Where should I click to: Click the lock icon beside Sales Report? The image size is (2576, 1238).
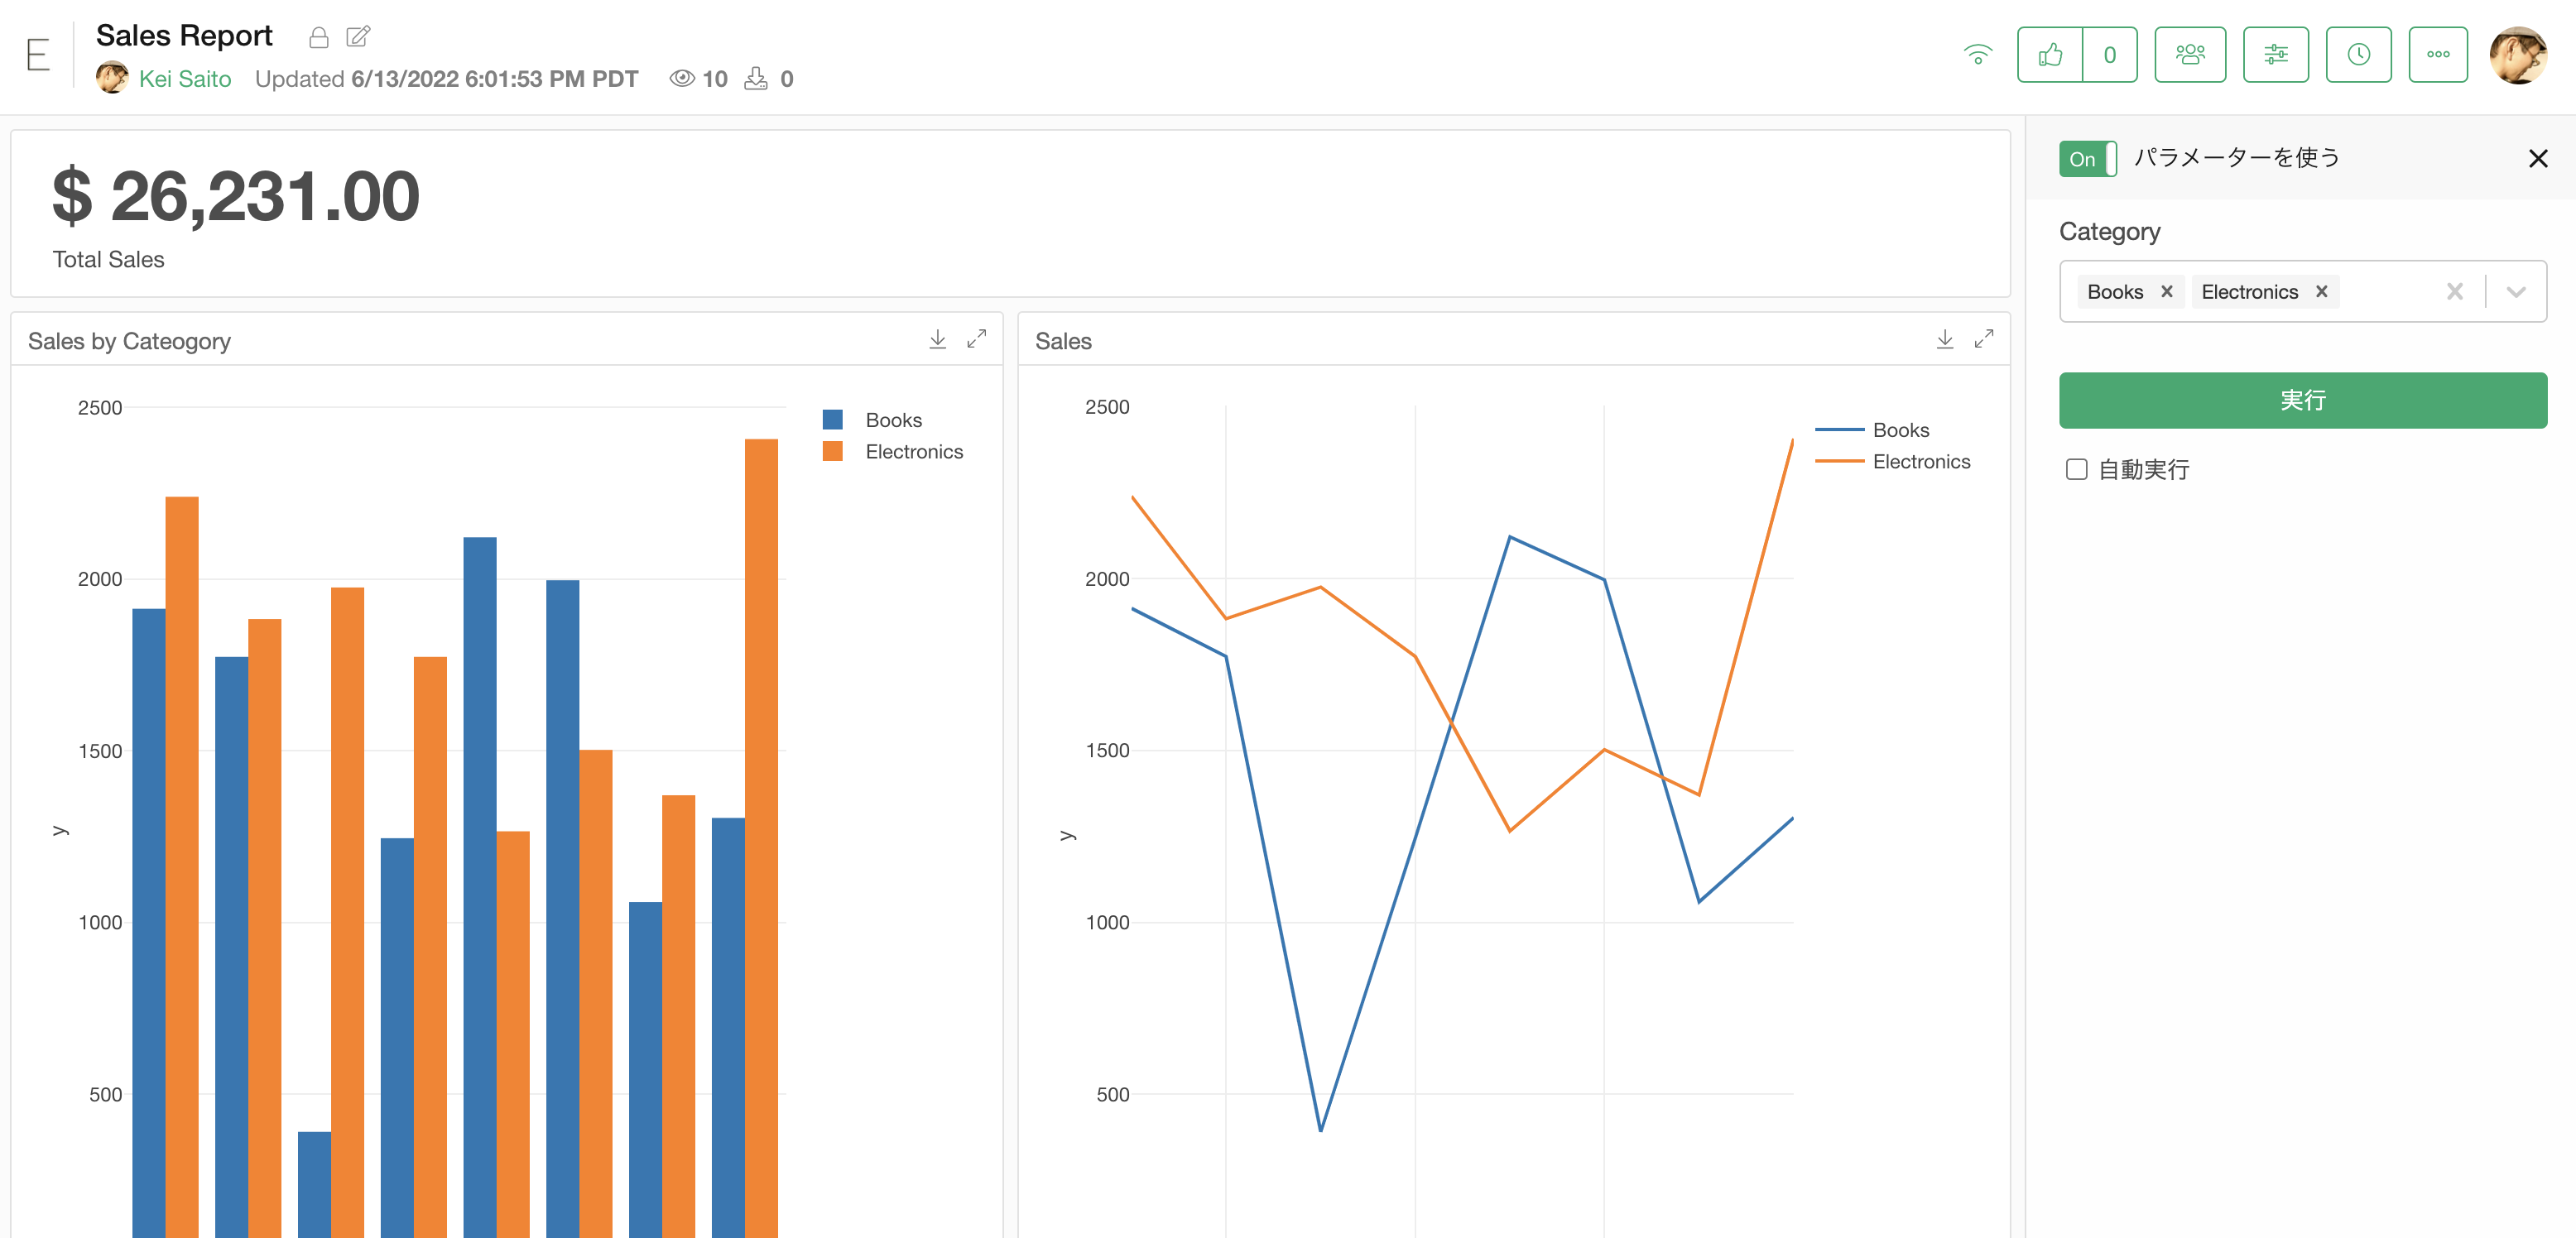[x=318, y=38]
